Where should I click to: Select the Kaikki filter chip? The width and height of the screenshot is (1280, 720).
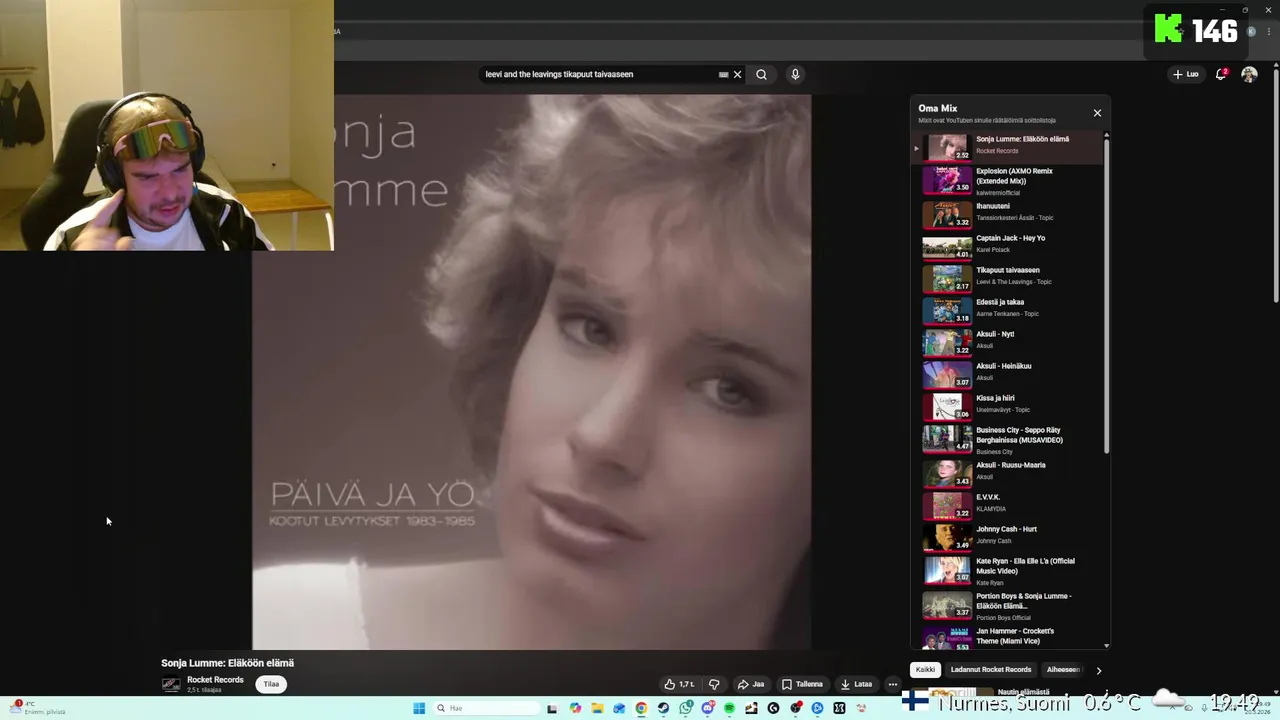(925, 670)
